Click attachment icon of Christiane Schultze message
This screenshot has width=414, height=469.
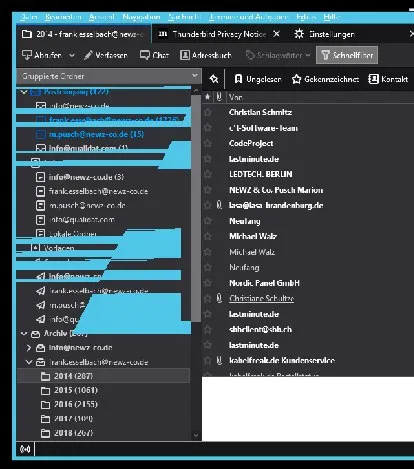click(x=219, y=298)
